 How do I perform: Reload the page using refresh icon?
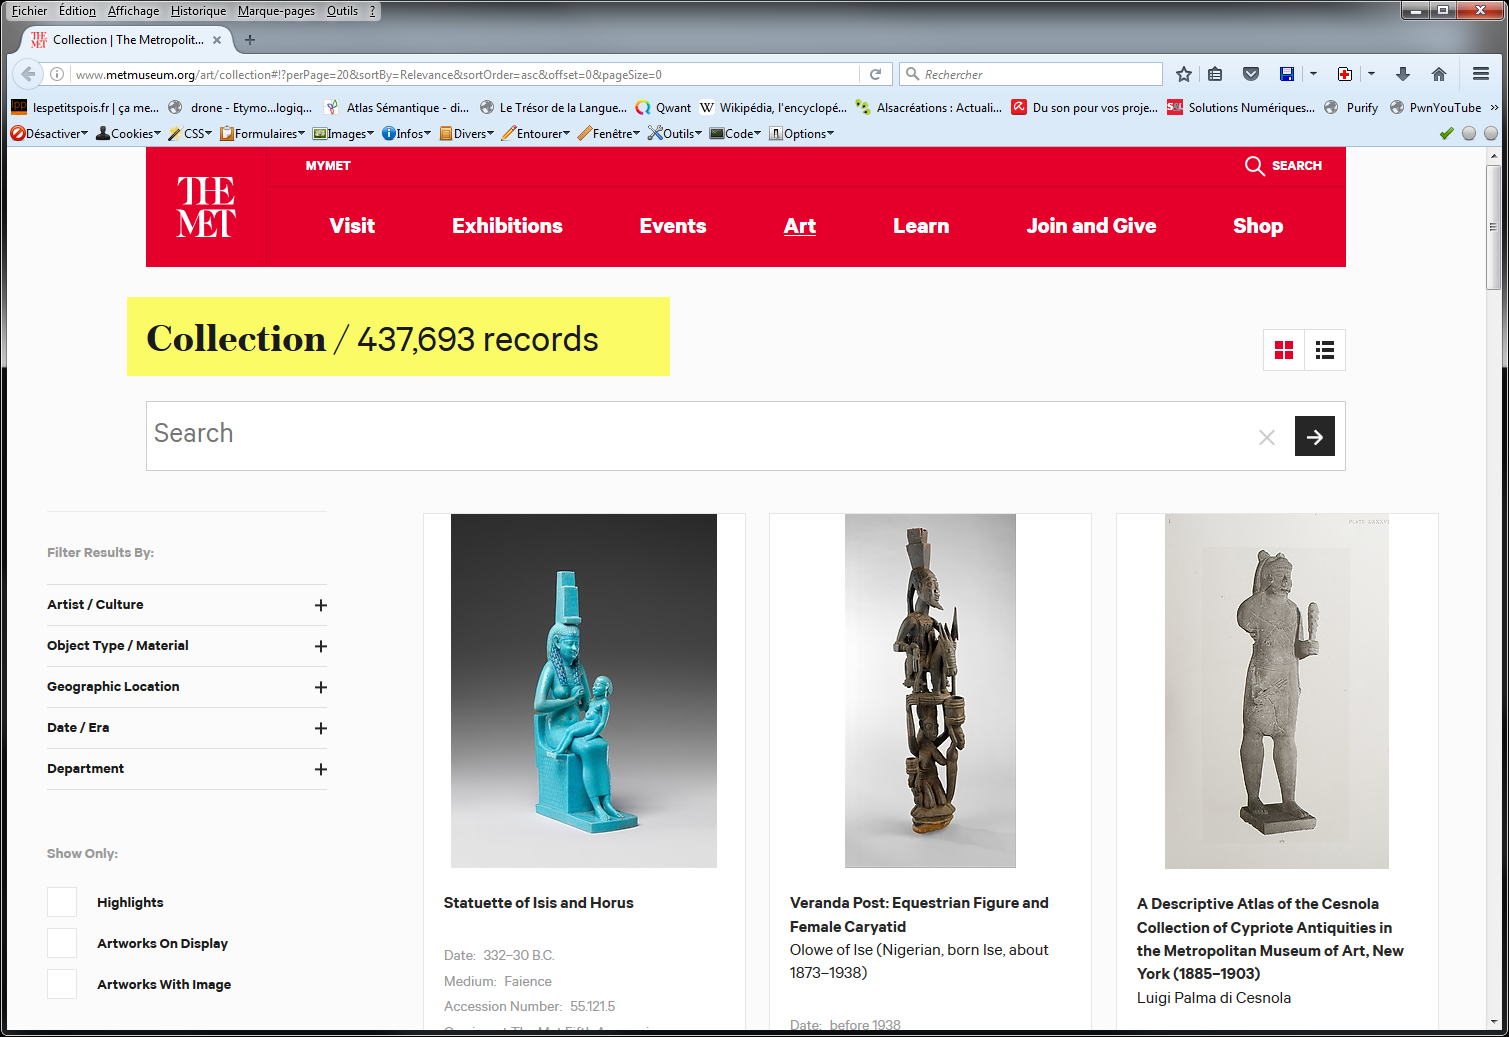[875, 74]
